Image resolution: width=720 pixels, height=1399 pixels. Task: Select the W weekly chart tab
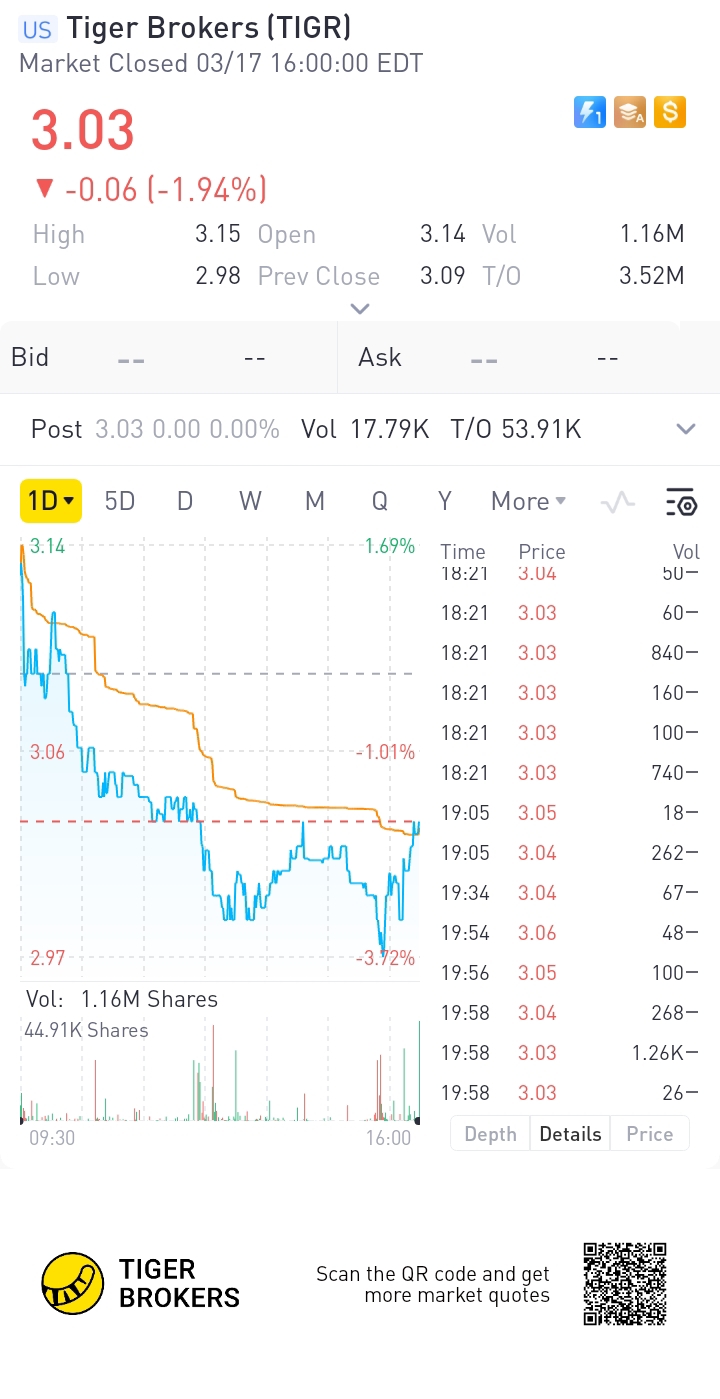pos(250,501)
